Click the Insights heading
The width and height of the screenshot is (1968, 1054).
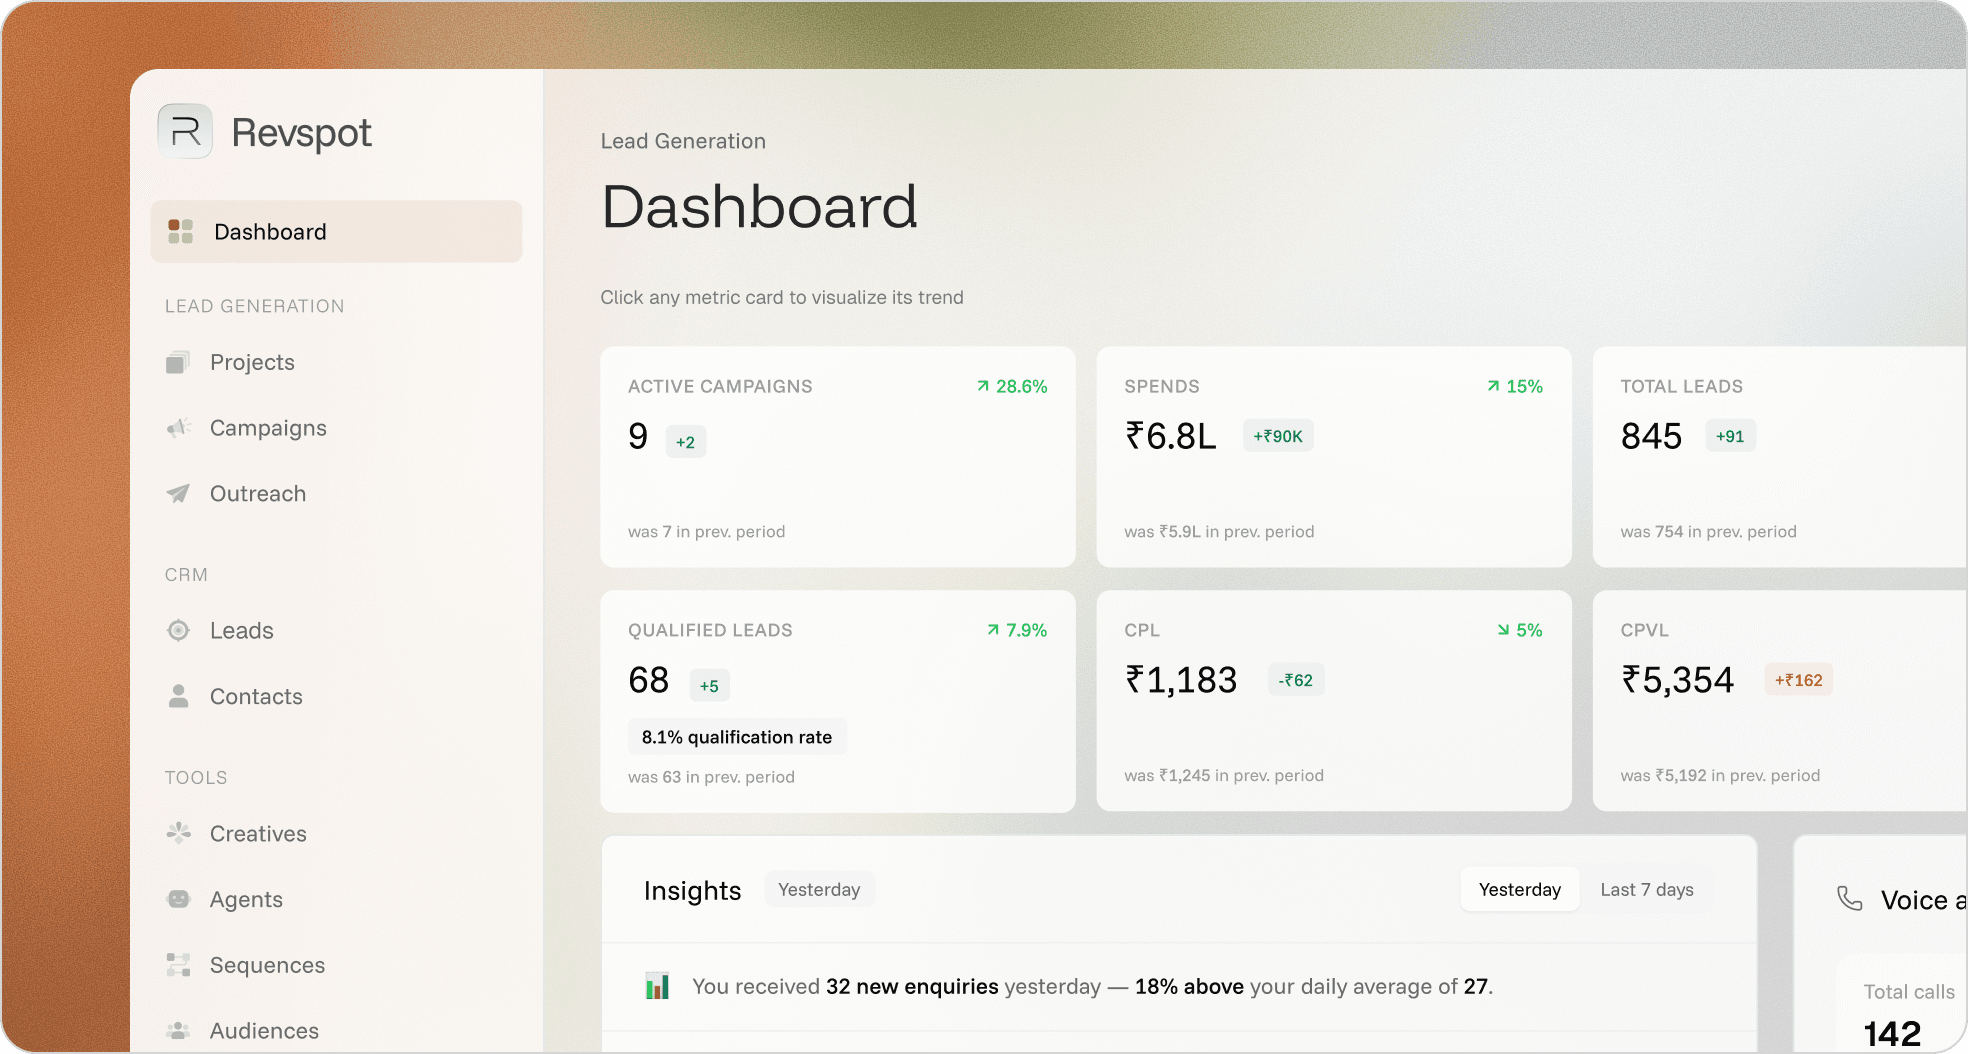(692, 890)
